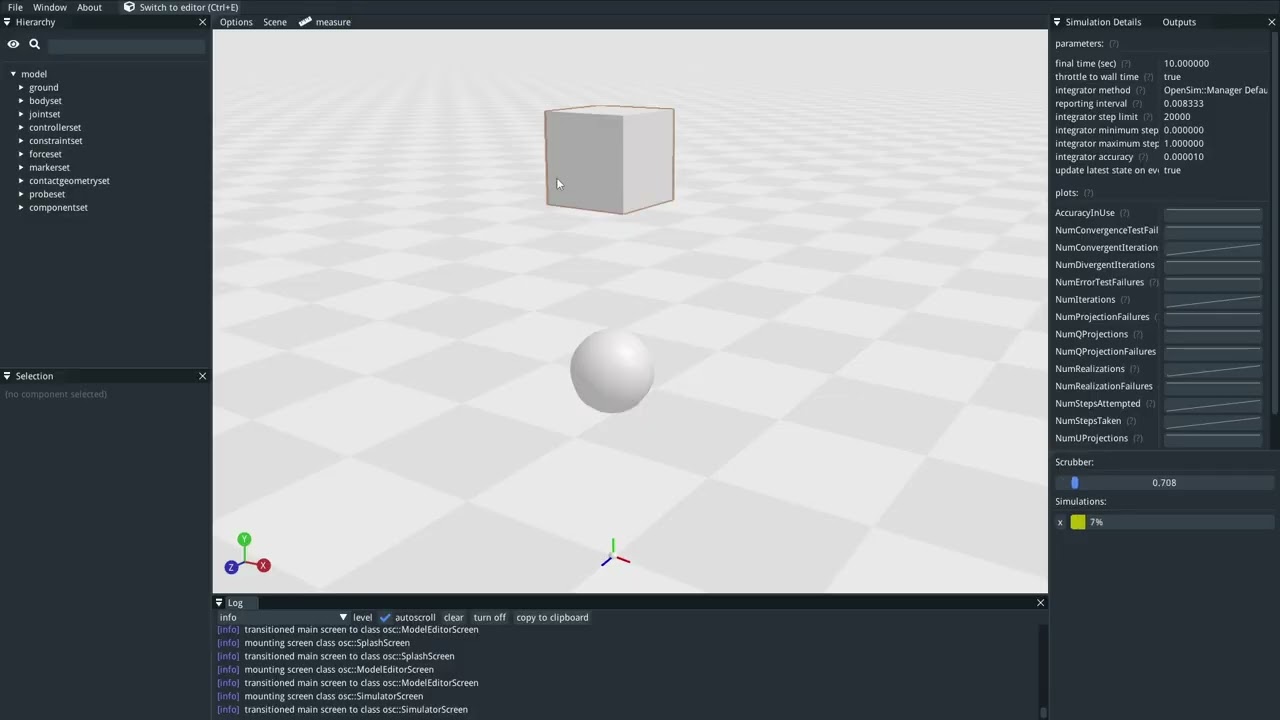Toggle hierarchy visibility eye icon
This screenshot has width=1280, height=720.
pyautogui.click(x=13, y=44)
